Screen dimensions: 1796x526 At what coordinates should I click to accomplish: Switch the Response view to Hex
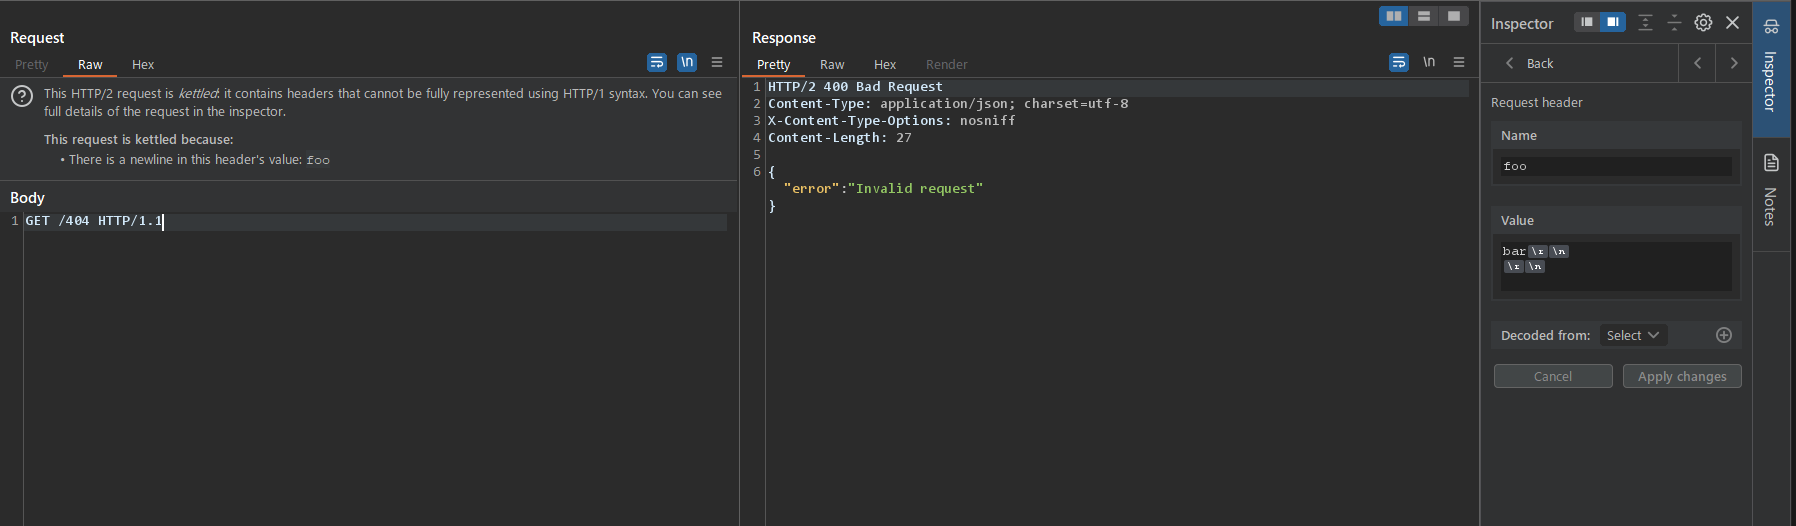coord(885,64)
